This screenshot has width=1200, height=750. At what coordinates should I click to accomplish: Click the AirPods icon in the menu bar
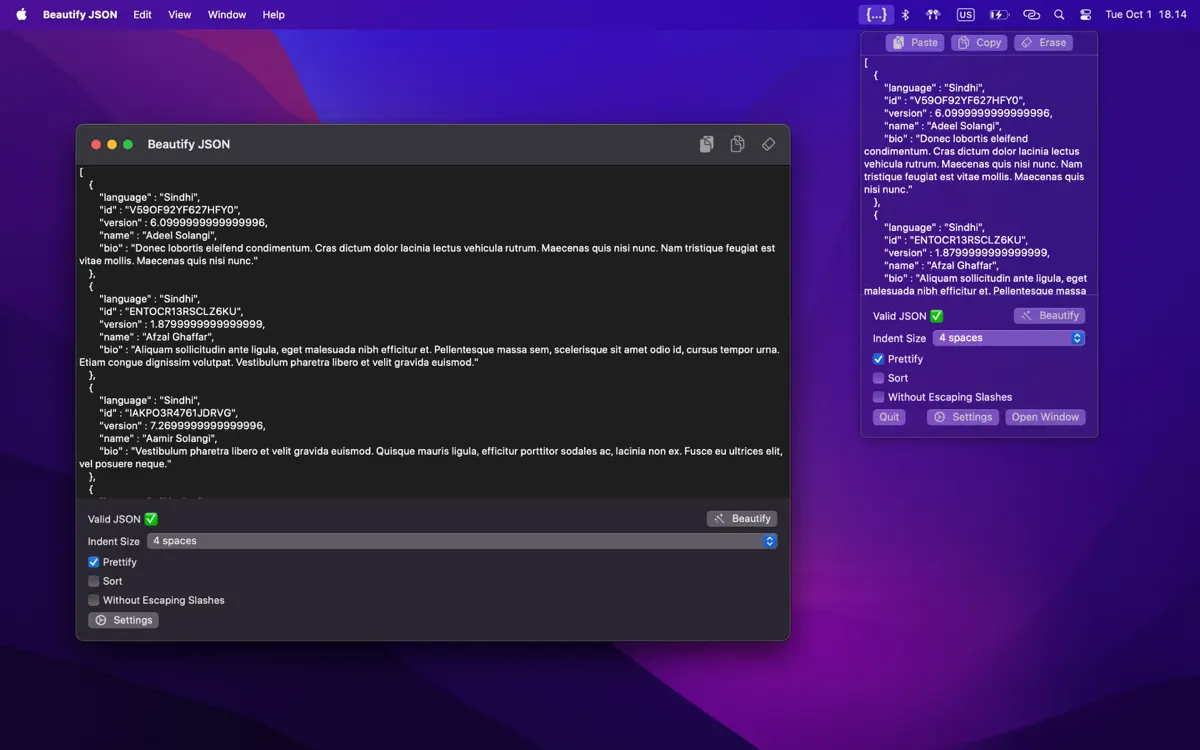pos(933,15)
